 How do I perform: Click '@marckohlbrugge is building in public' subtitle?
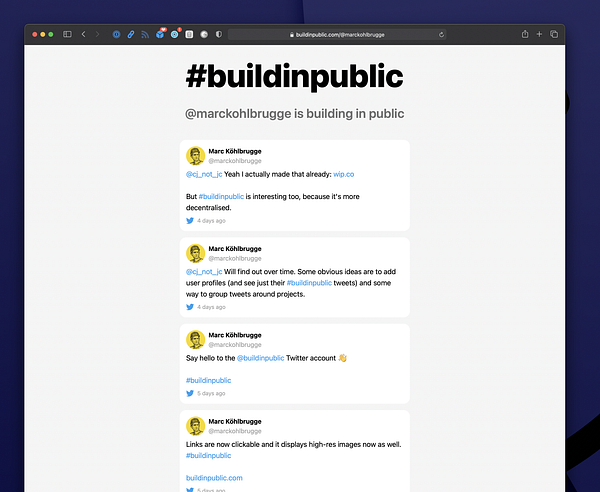click(295, 114)
